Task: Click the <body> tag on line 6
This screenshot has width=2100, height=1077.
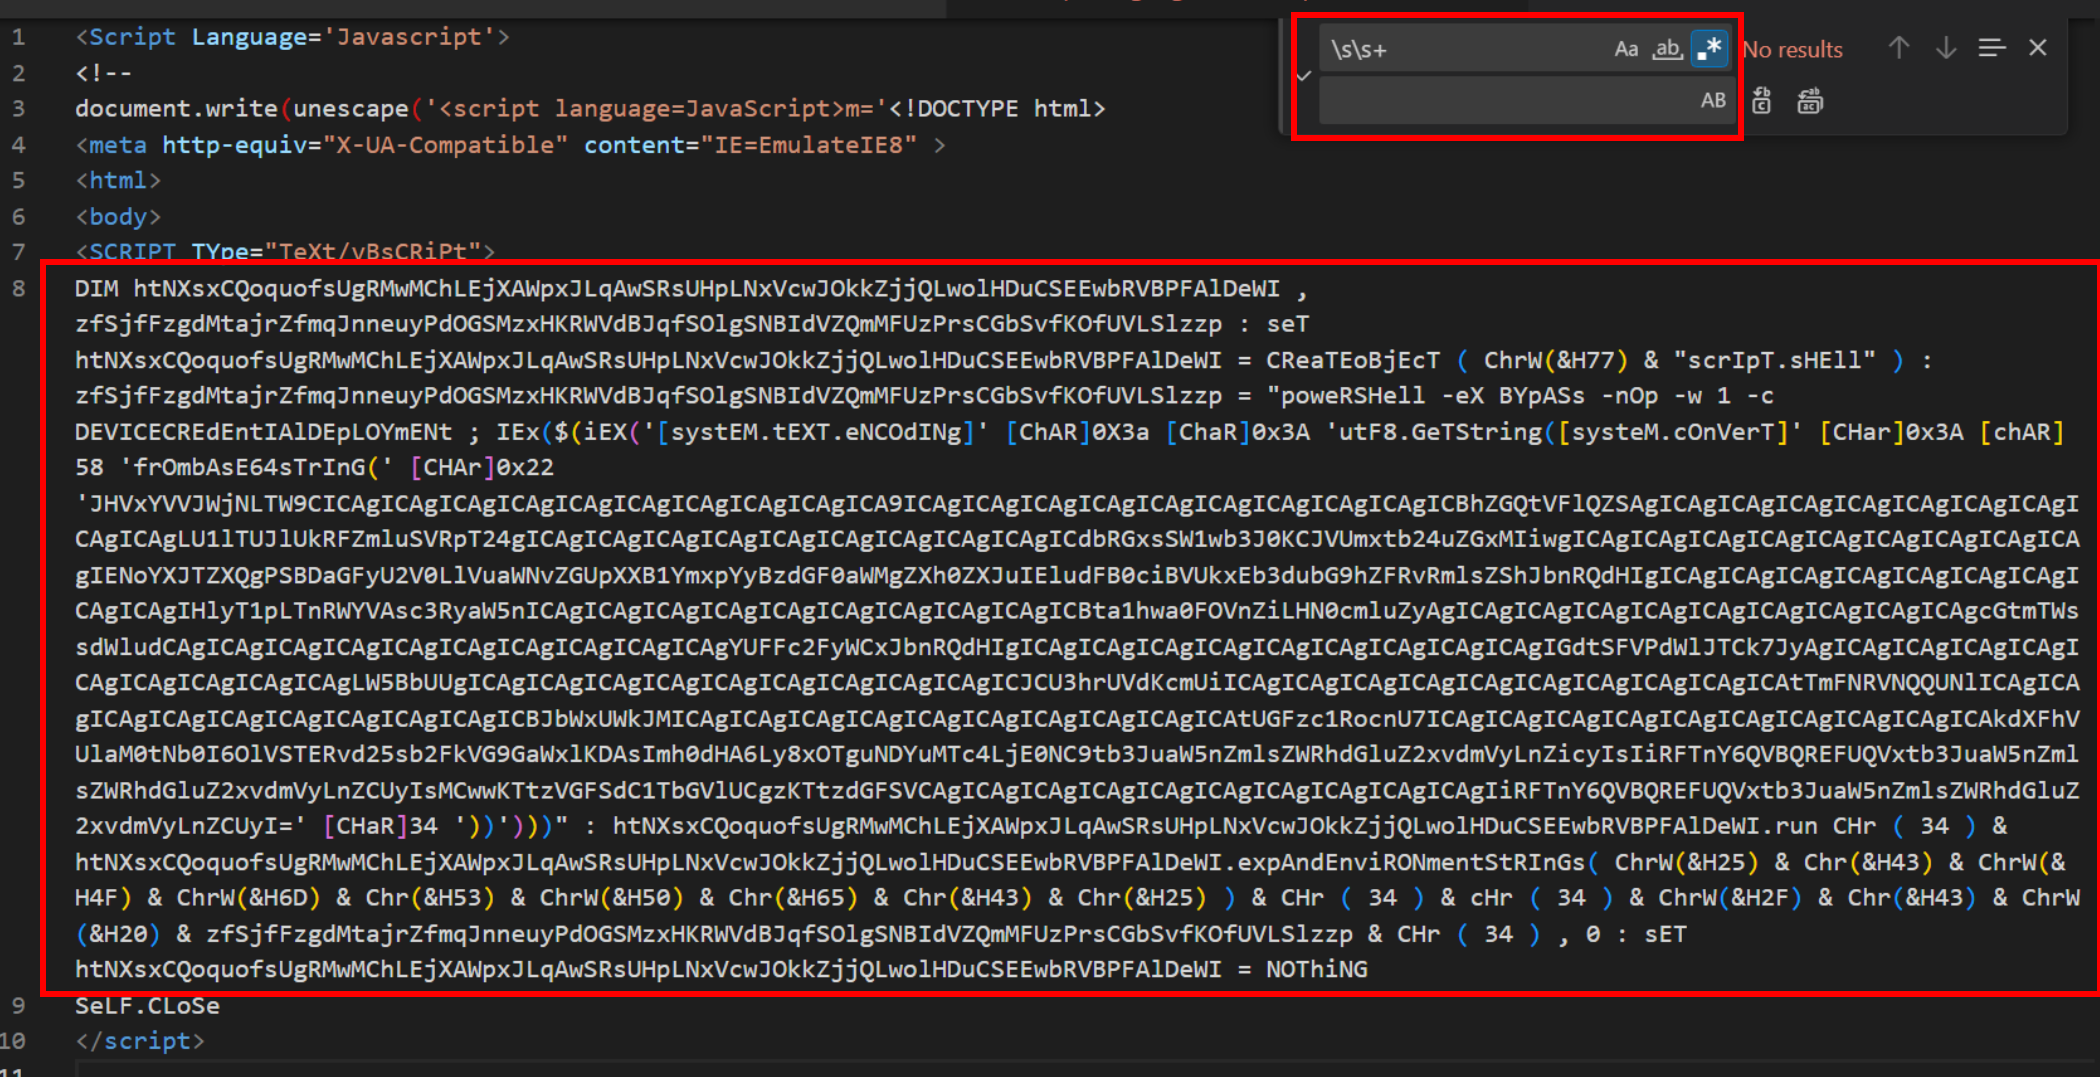Action: [118, 217]
